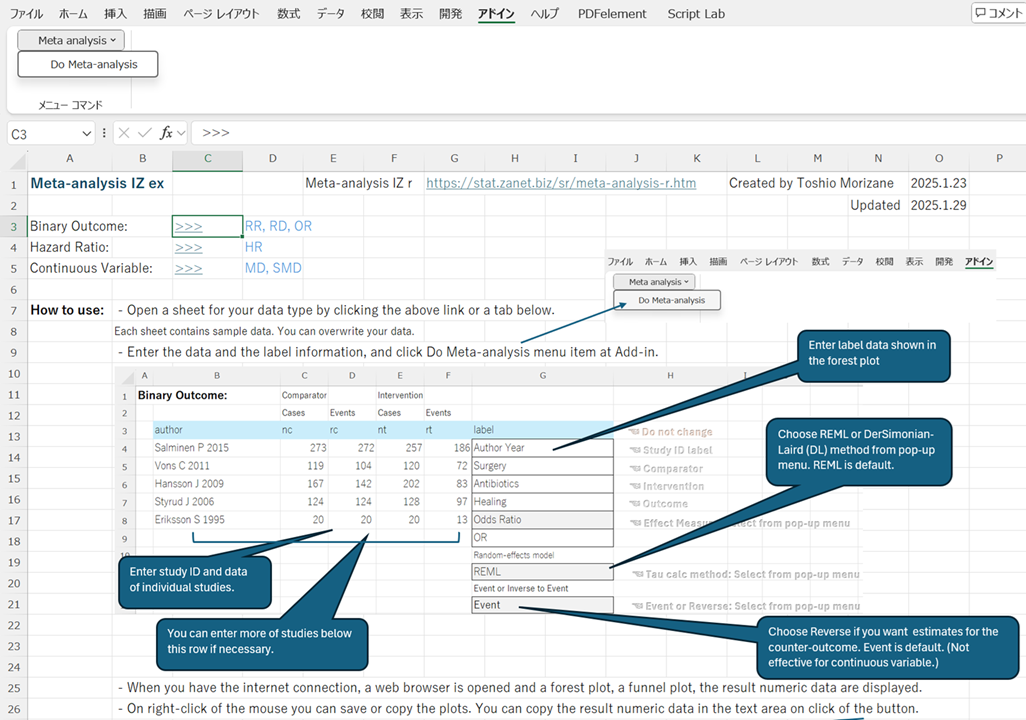Confirm entry with the checkmark icon
This screenshot has width=1026, height=720.
pos(145,133)
